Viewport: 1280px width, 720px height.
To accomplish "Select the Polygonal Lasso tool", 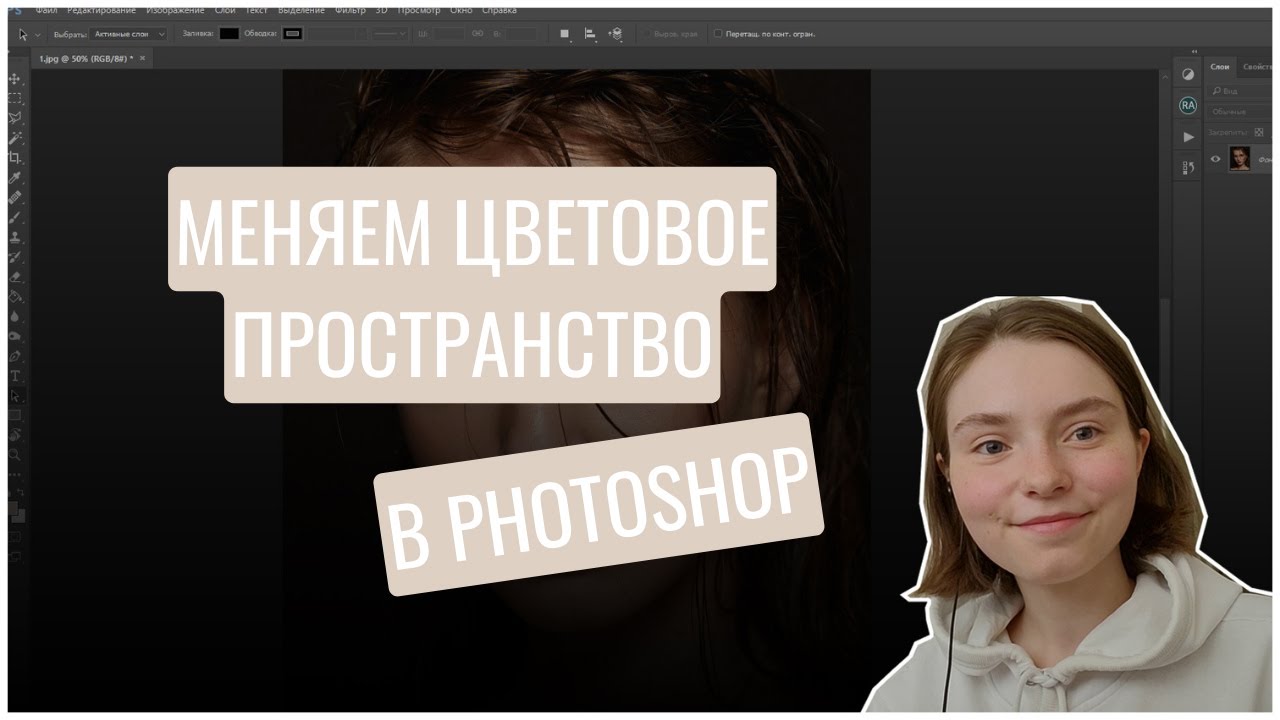I will coord(14,118).
